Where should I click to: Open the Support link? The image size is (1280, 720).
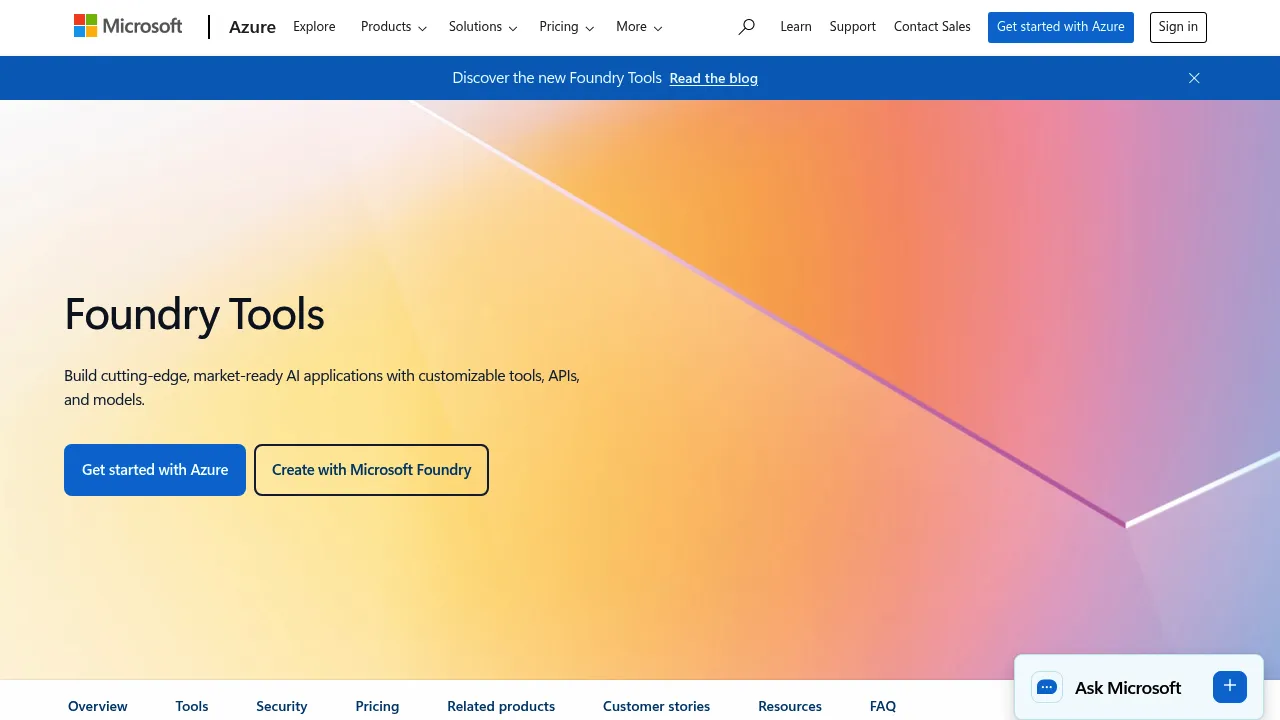point(853,27)
